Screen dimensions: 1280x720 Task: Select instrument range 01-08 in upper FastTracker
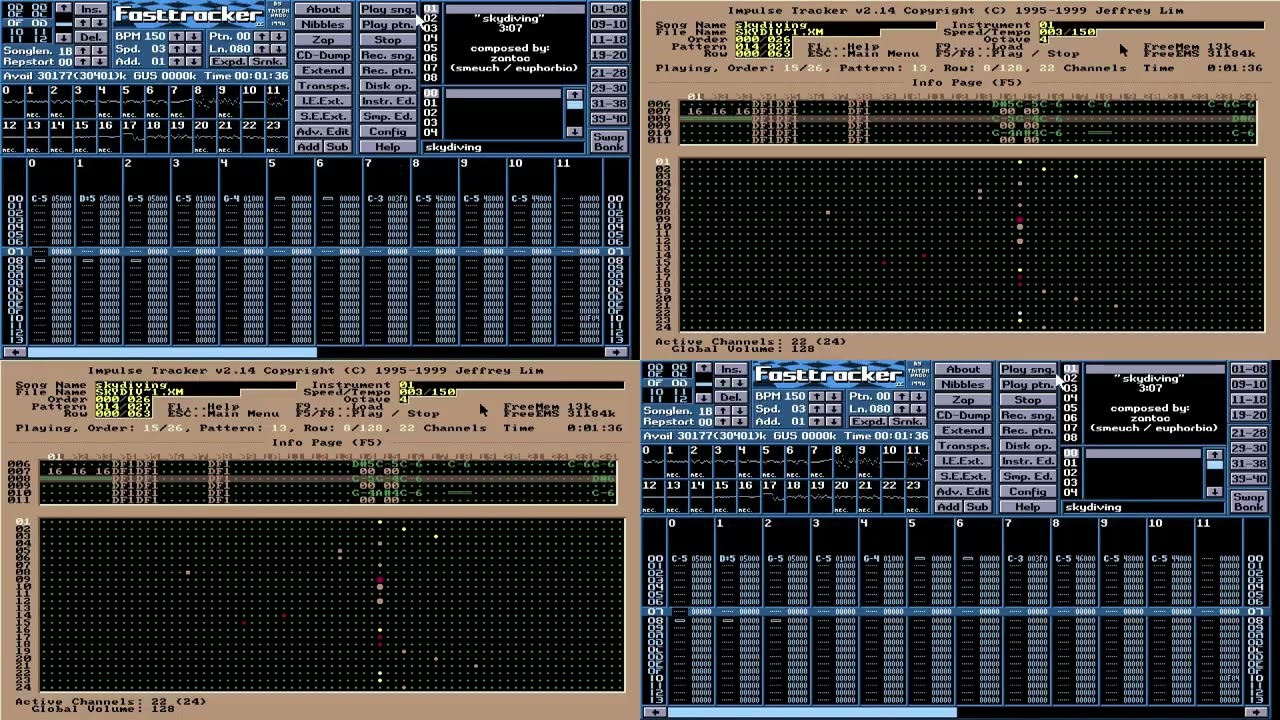click(x=609, y=10)
